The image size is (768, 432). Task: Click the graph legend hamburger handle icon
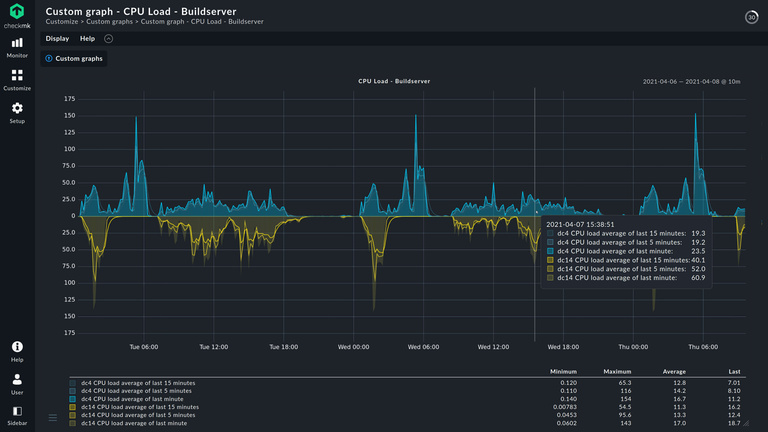coord(53,417)
